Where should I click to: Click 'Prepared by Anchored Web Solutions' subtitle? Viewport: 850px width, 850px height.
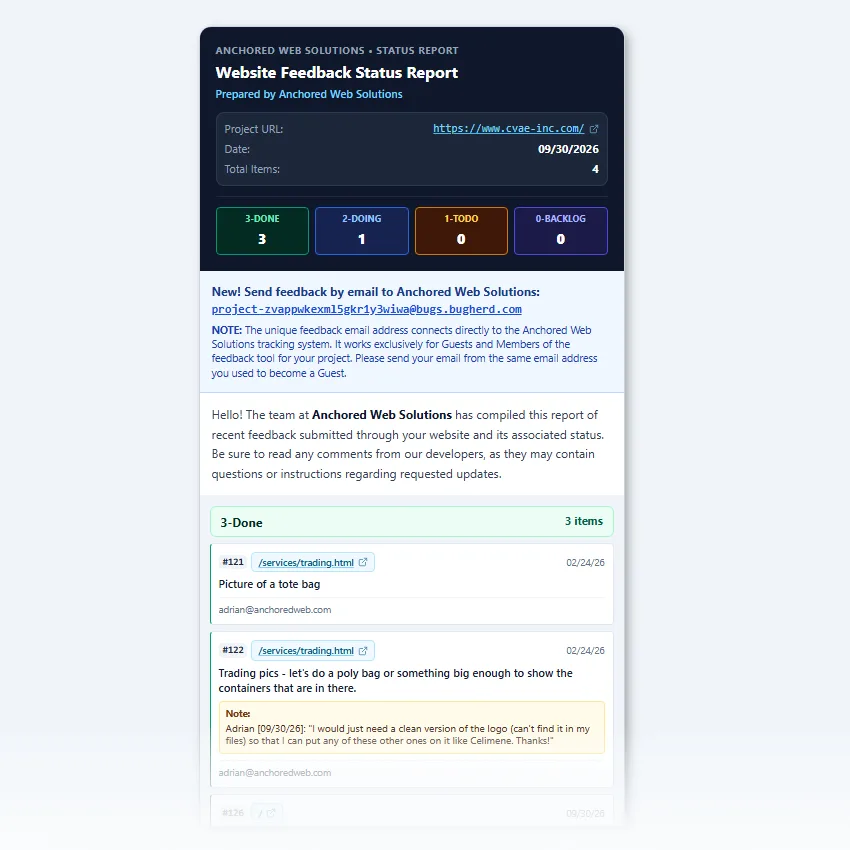[x=309, y=94]
